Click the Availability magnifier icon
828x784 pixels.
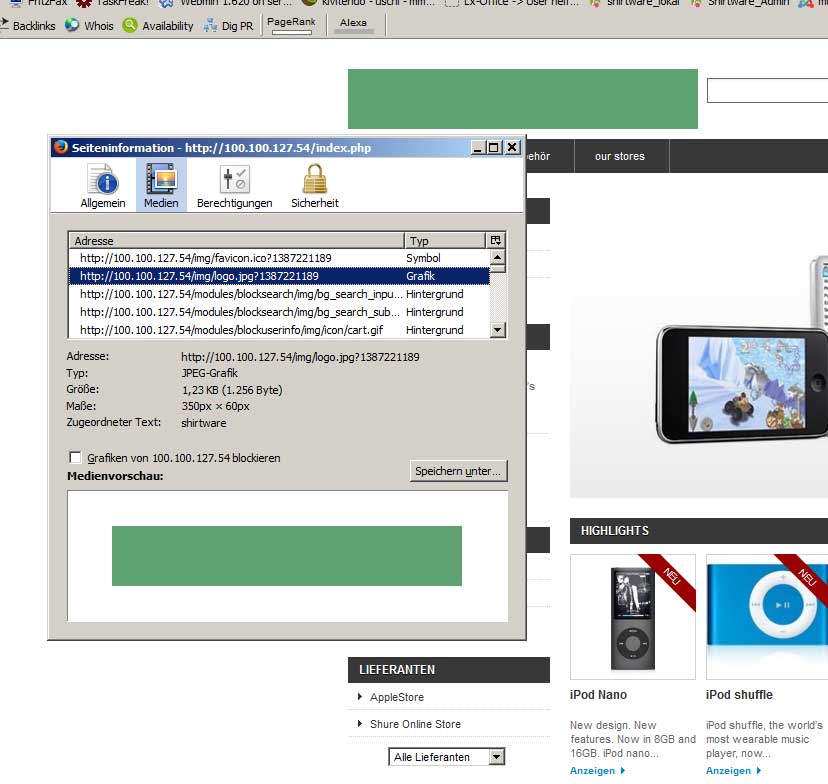(130, 25)
